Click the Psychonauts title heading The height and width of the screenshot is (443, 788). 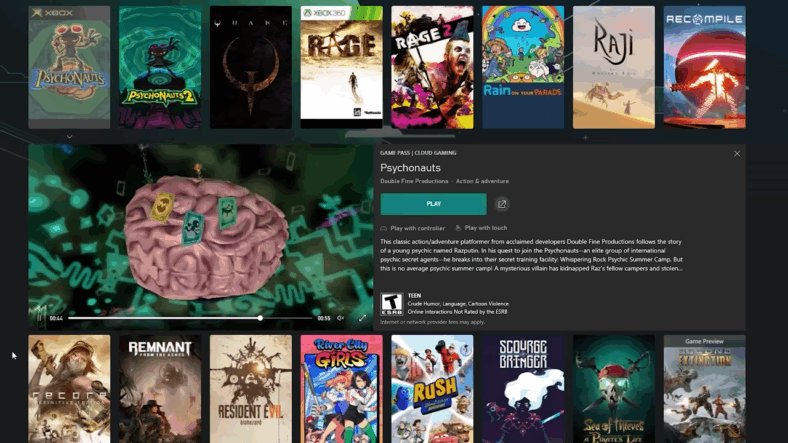(410, 168)
